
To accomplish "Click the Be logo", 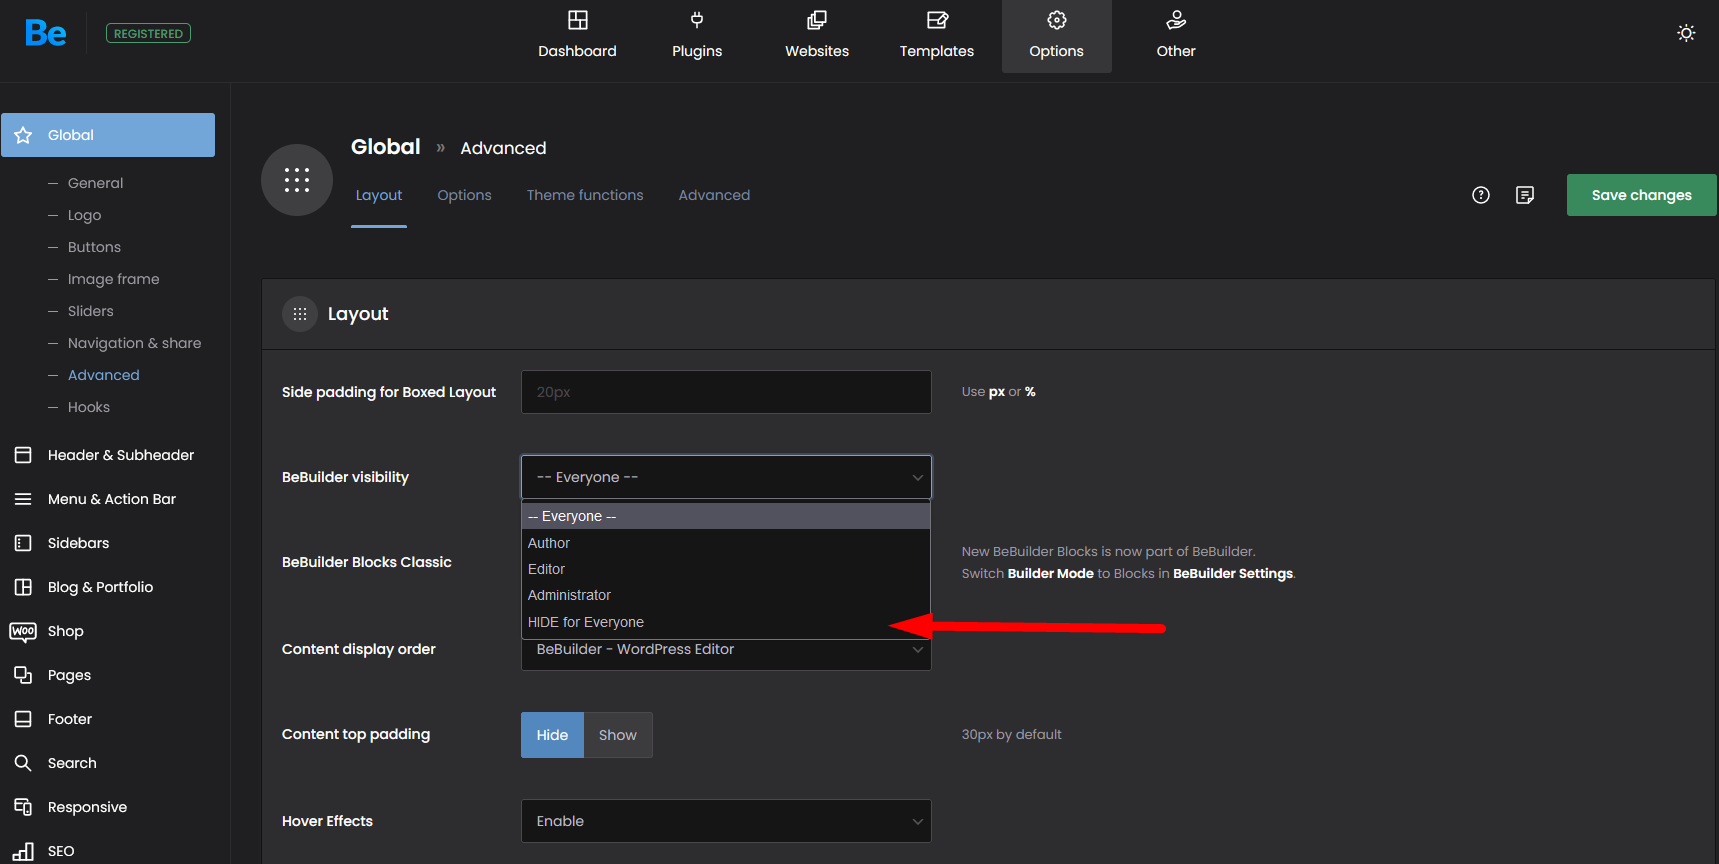I will (46, 33).
